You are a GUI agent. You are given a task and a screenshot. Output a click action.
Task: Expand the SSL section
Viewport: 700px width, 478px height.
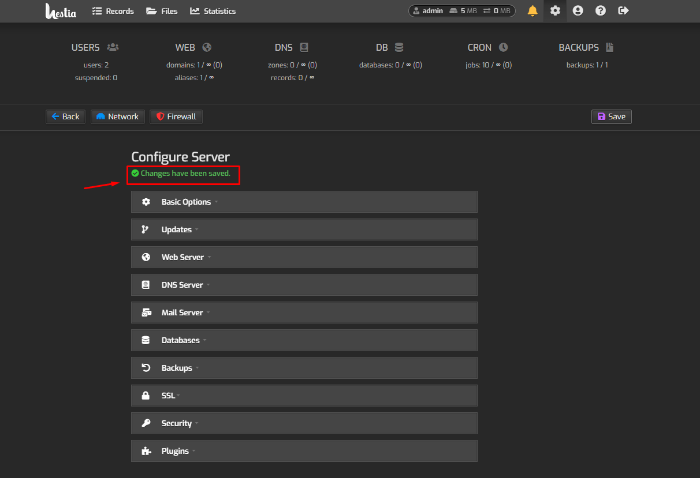click(x=304, y=395)
